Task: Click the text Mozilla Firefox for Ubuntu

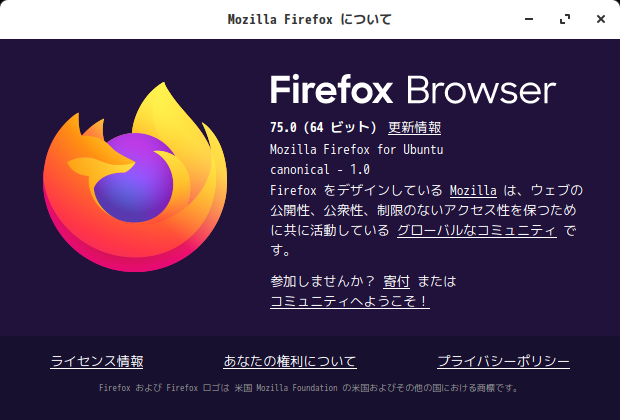Action: [x=357, y=149]
